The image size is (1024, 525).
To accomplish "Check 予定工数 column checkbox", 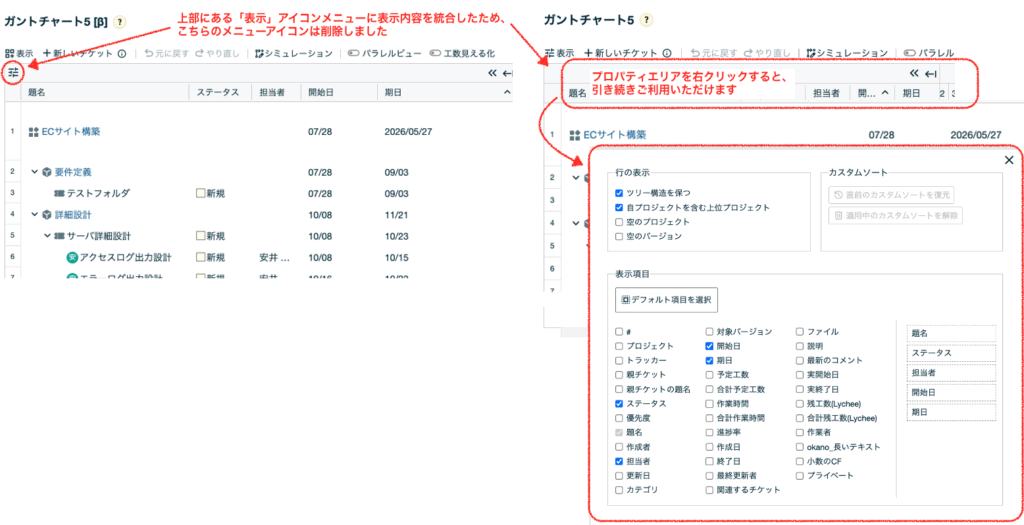I will pos(709,375).
